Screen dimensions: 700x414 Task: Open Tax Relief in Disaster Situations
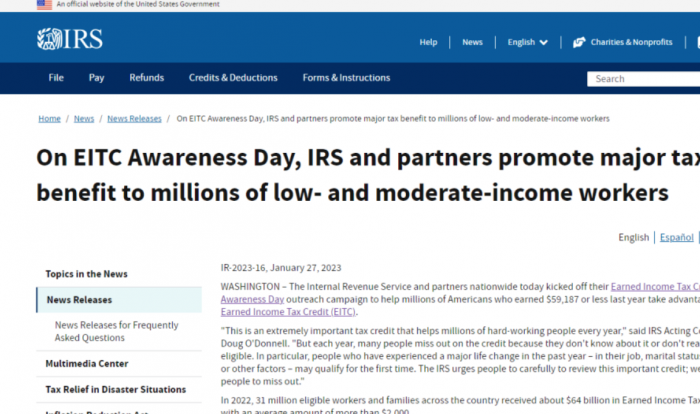(116, 389)
